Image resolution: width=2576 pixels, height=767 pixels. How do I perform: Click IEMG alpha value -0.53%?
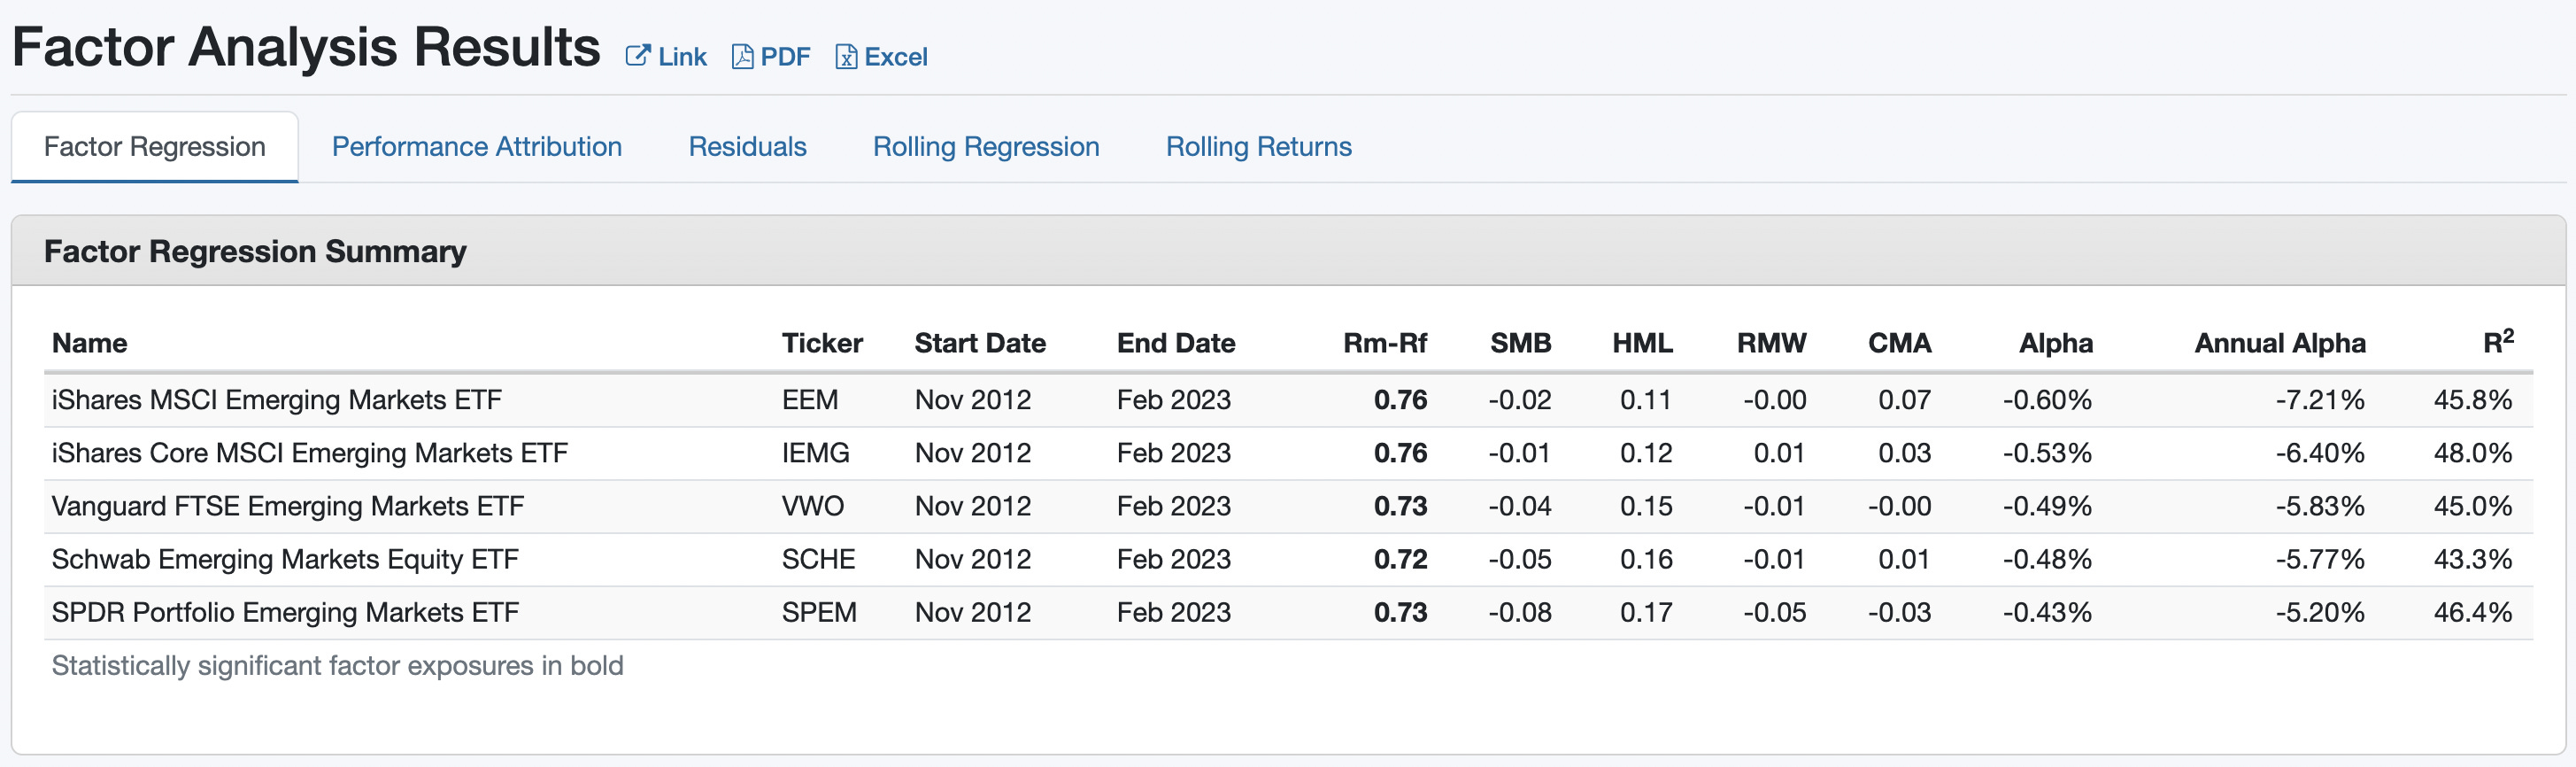click(x=2047, y=453)
